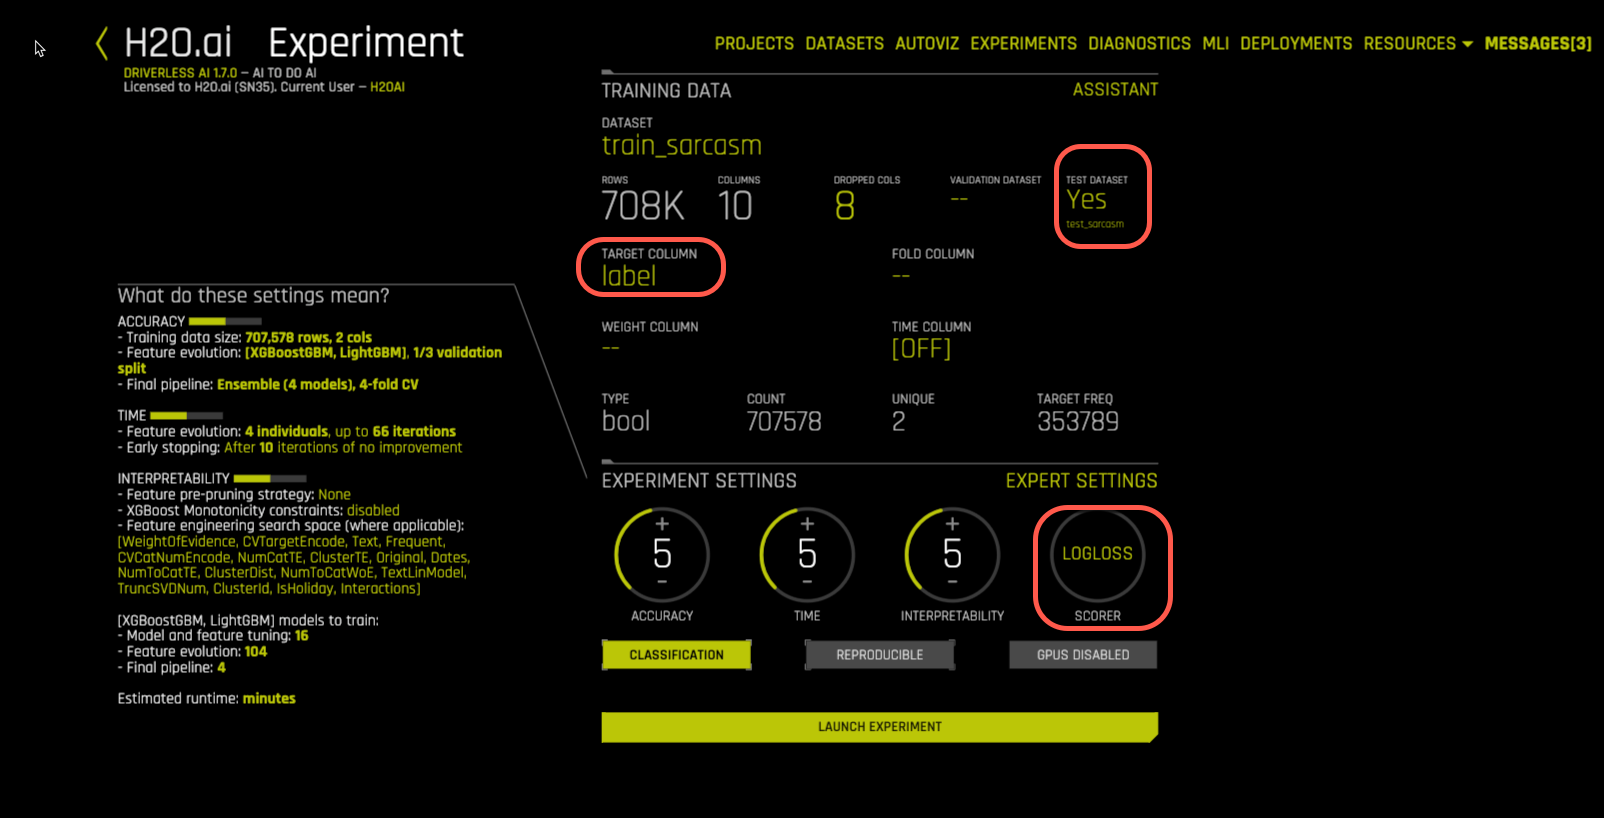Increase accuracy with the plus sign
This screenshot has height=818, width=1604.
(662, 523)
